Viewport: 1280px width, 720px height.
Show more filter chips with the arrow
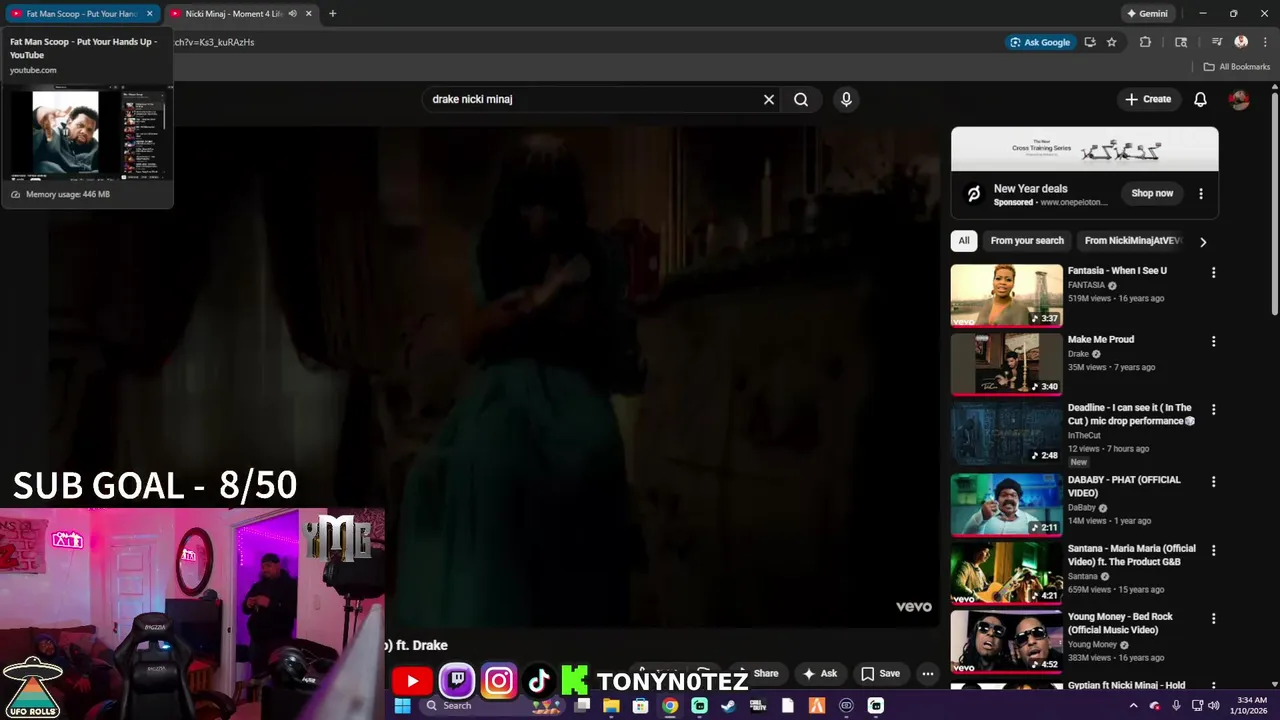coord(1203,242)
